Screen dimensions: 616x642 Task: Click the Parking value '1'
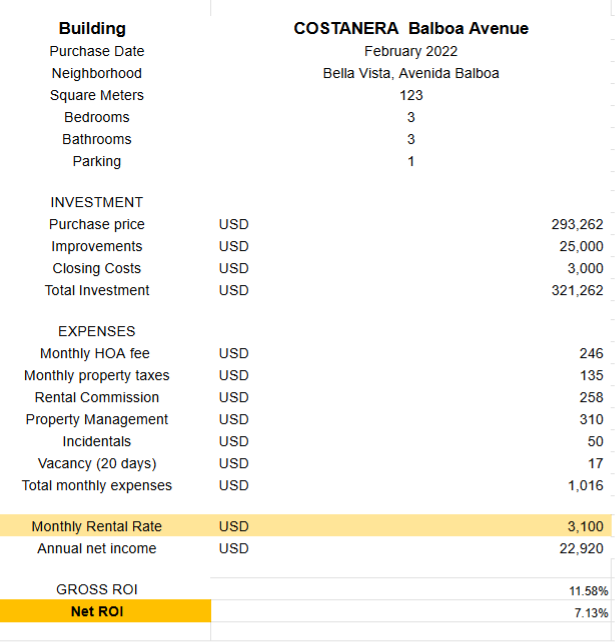(411, 161)
